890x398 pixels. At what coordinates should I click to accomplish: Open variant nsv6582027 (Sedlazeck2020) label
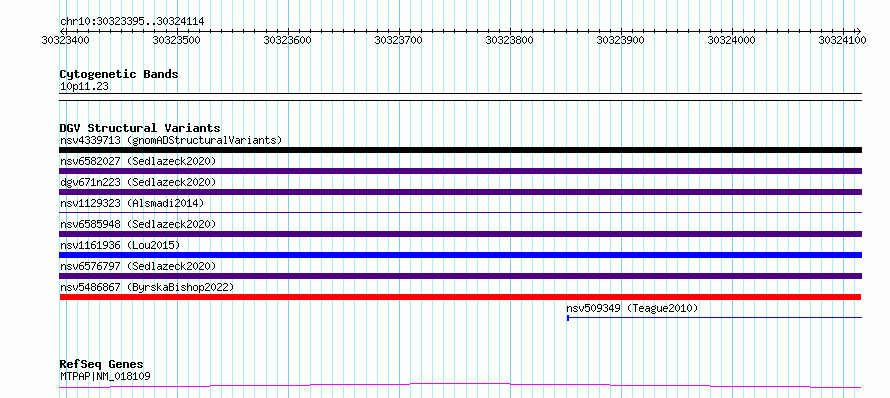[x=138, y=161]
